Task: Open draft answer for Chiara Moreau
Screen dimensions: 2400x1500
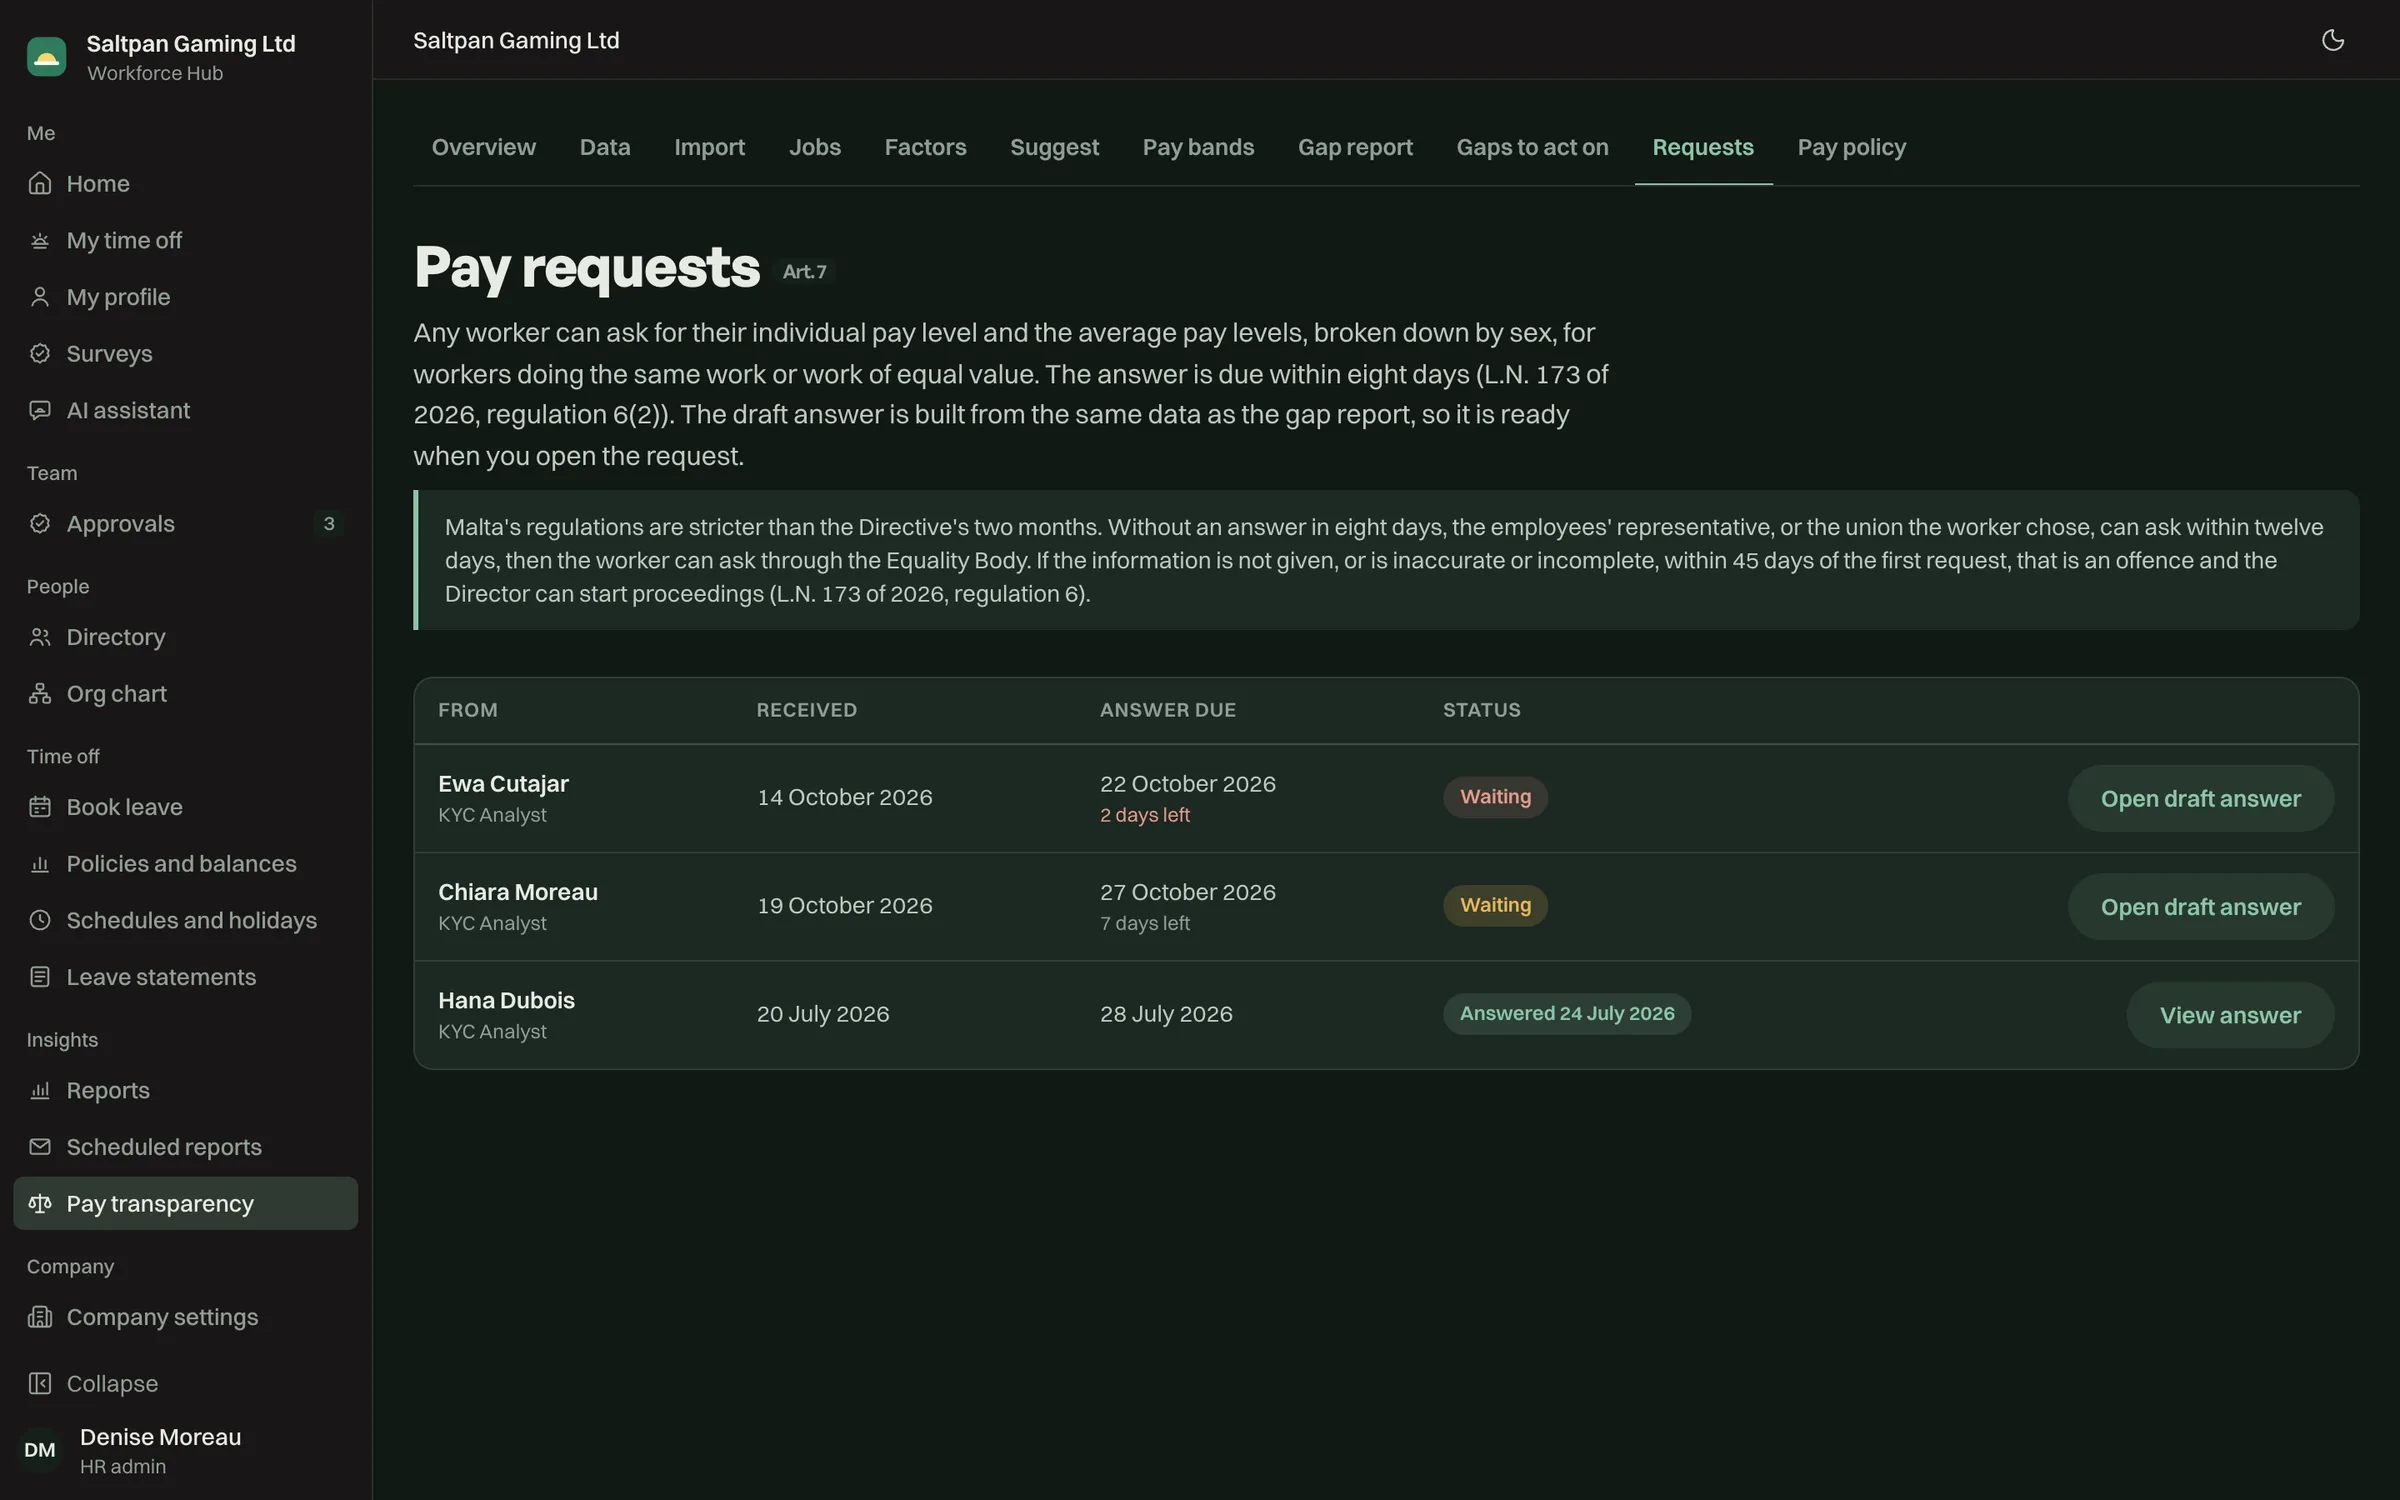Action: click(x=2200, y=906)
